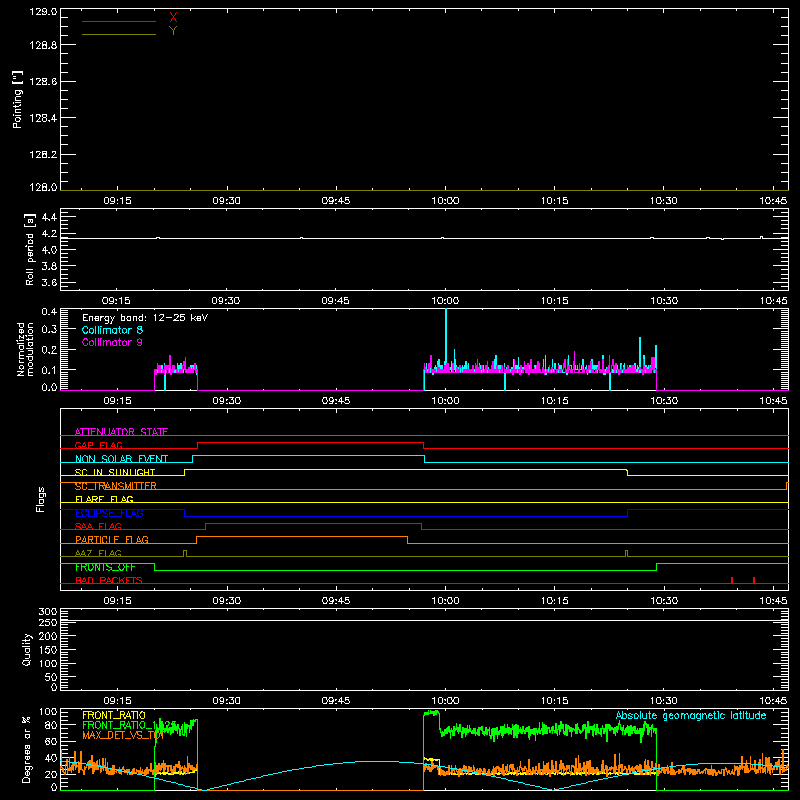Click the 129.0 tick label
Screen dimensions: 800x800
pyautogui.click(x=43, y=12)
